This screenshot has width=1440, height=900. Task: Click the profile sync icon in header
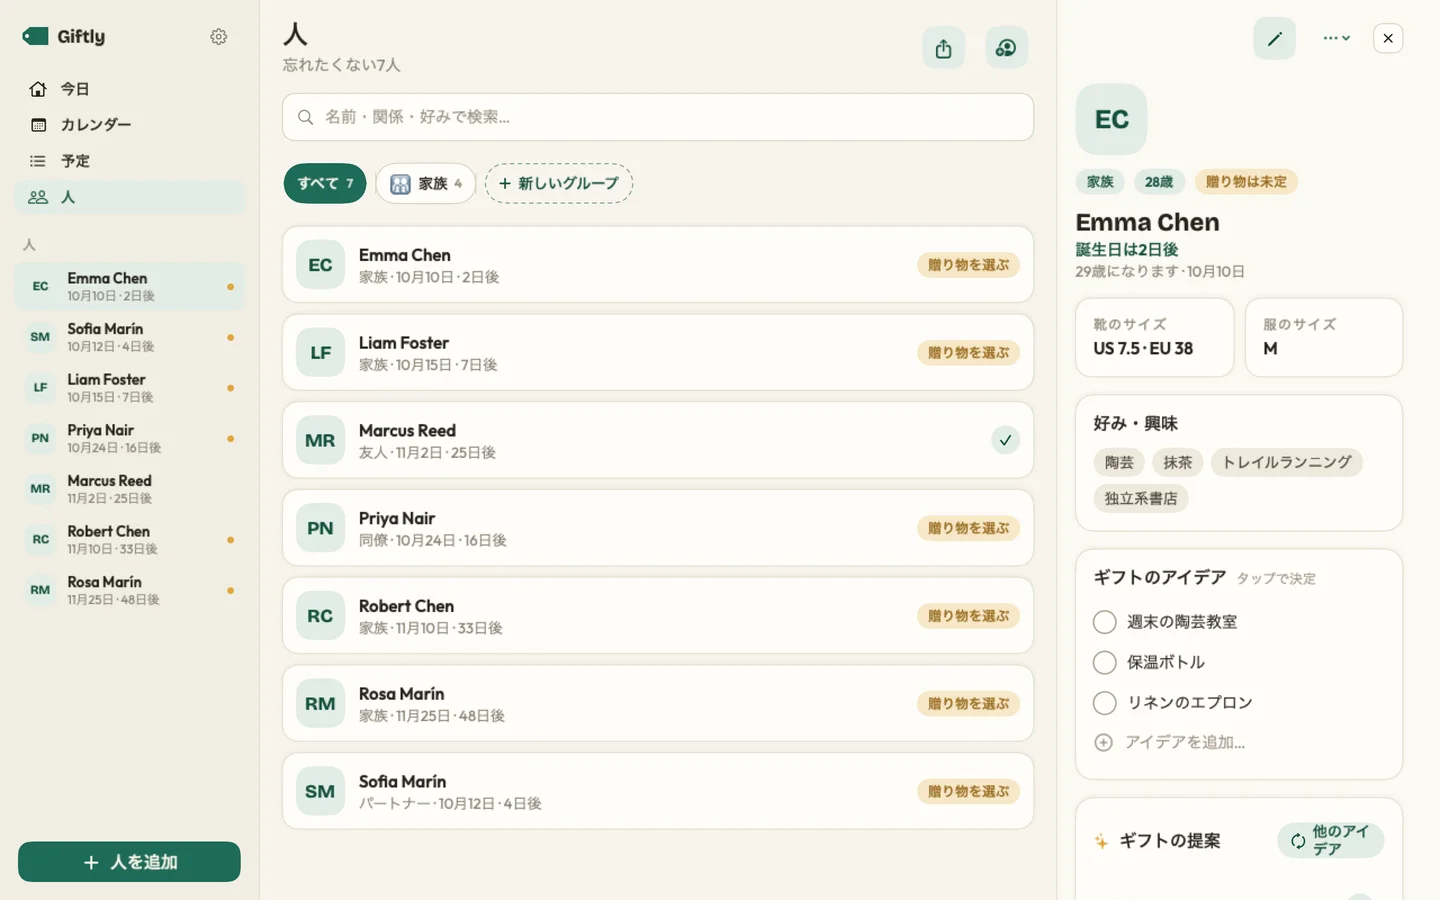[x=1006, y=48]
